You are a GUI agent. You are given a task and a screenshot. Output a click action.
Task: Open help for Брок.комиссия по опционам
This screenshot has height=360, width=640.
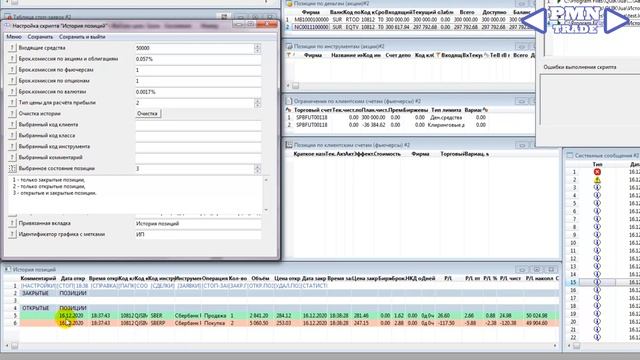point(12,81)
